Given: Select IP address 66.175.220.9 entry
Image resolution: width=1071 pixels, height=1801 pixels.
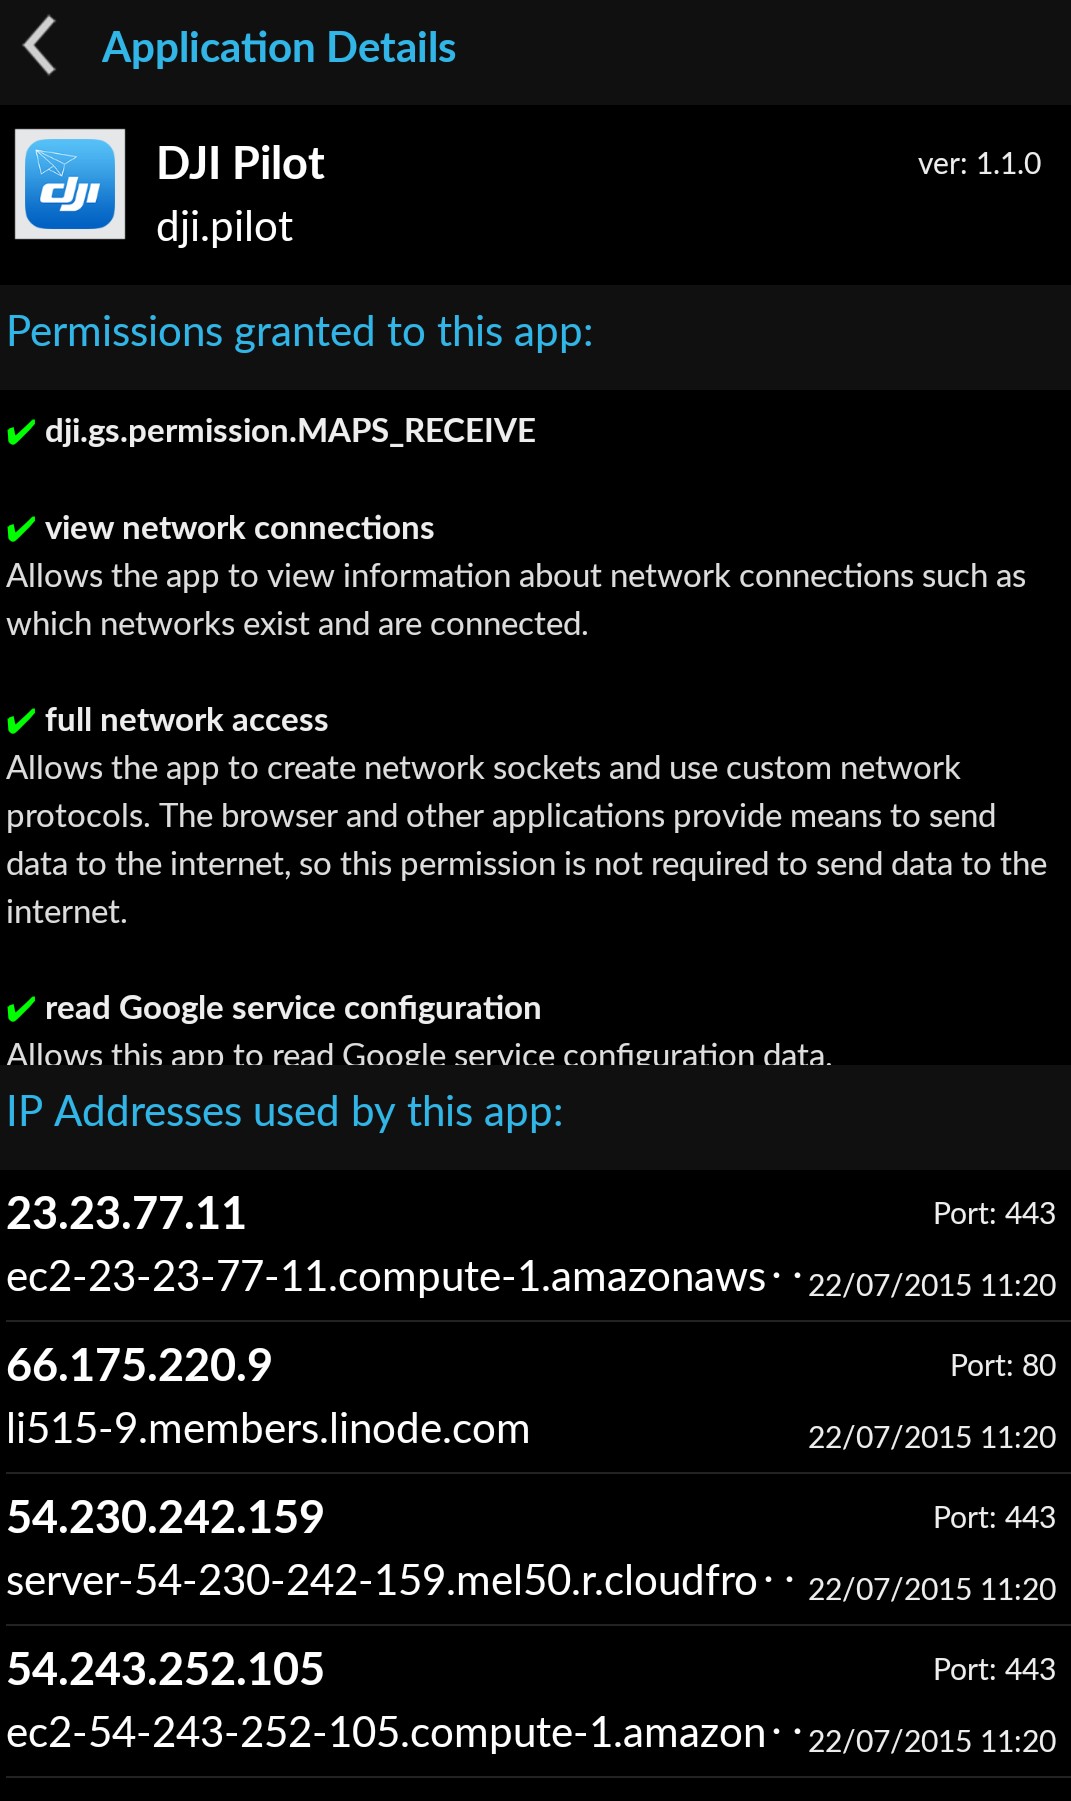Looking at the screenshot, I should pyautogui.click(x=535, y=1397).
